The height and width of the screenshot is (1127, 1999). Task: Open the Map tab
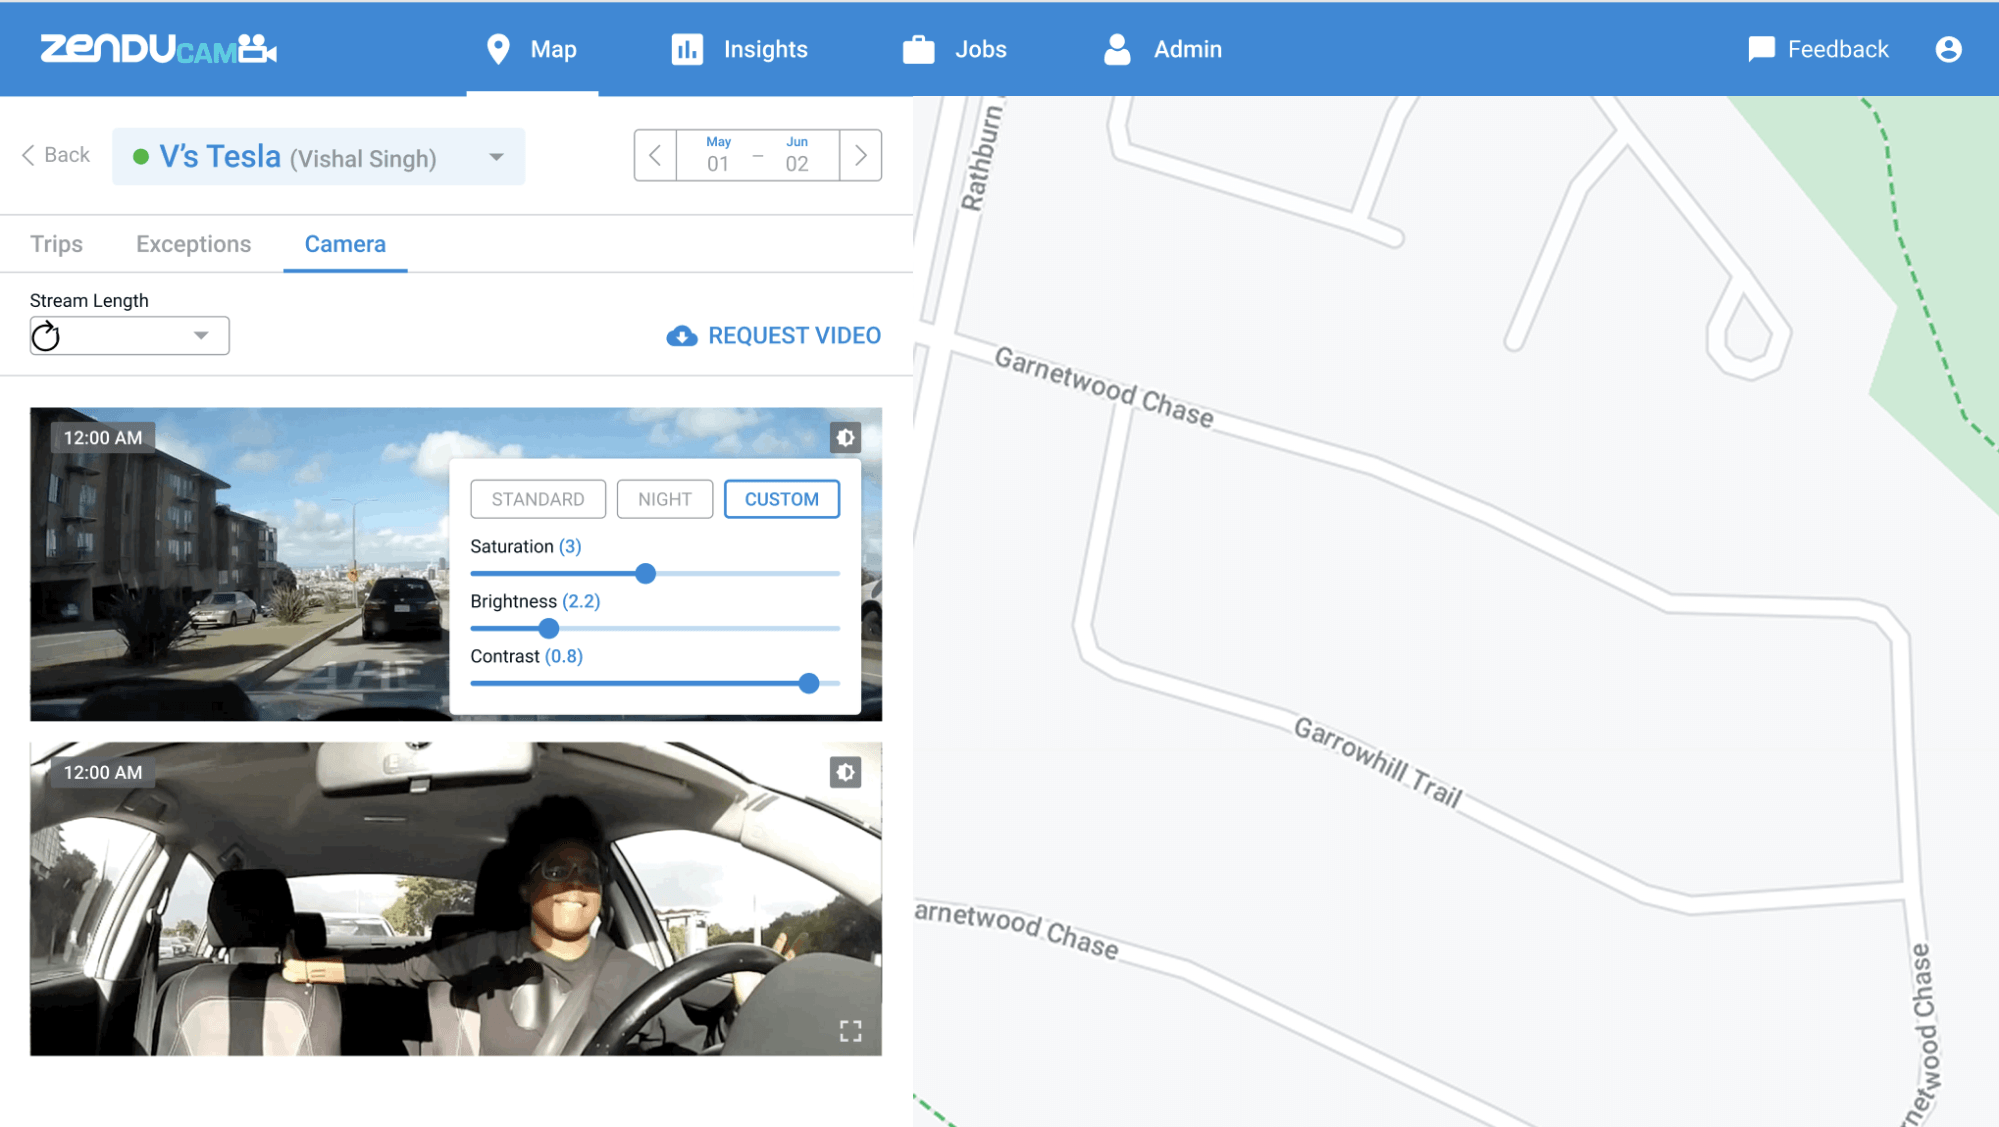[x=532, y=49]
